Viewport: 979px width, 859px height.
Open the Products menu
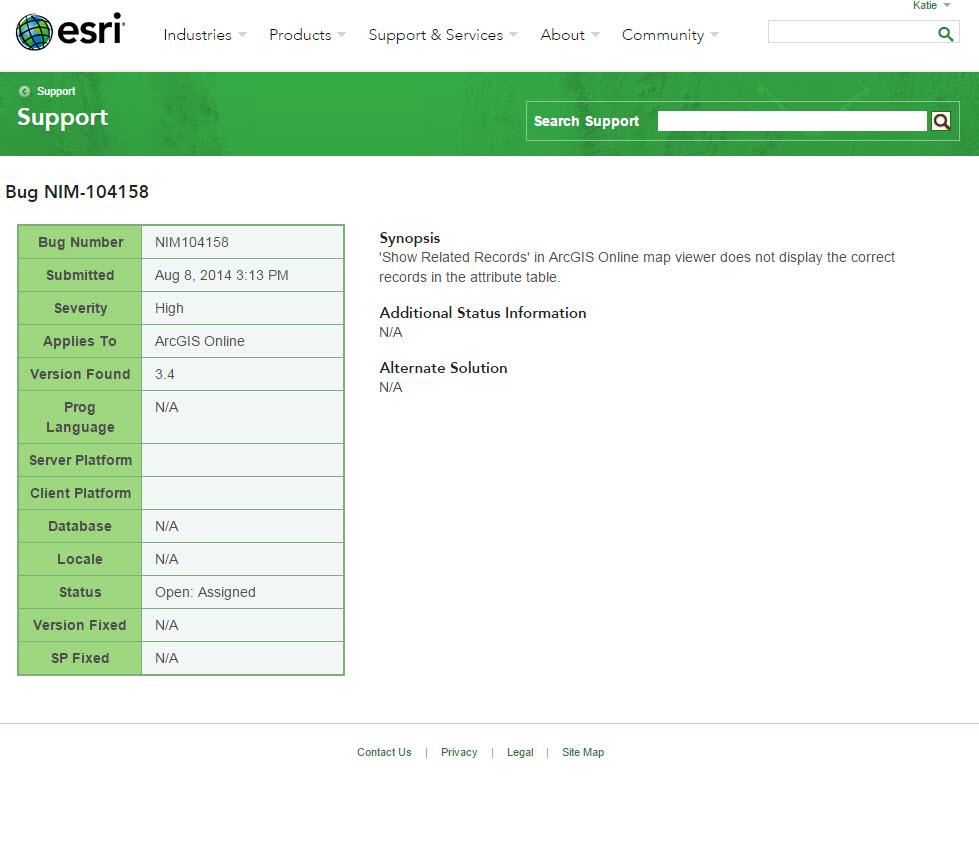[x=300, y=35]
